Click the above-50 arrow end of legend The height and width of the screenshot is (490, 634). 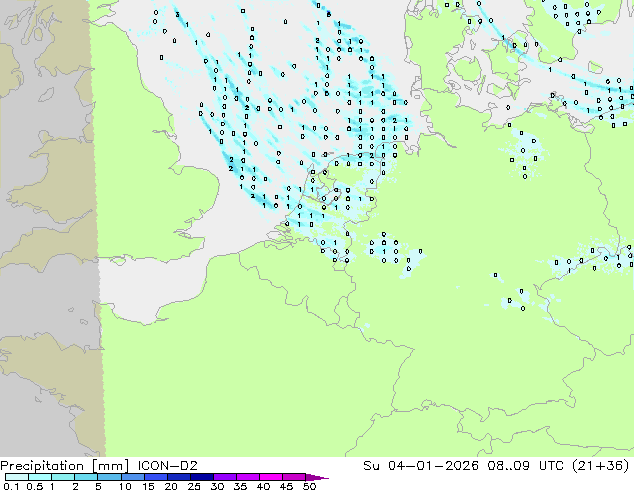coord(317,477)
